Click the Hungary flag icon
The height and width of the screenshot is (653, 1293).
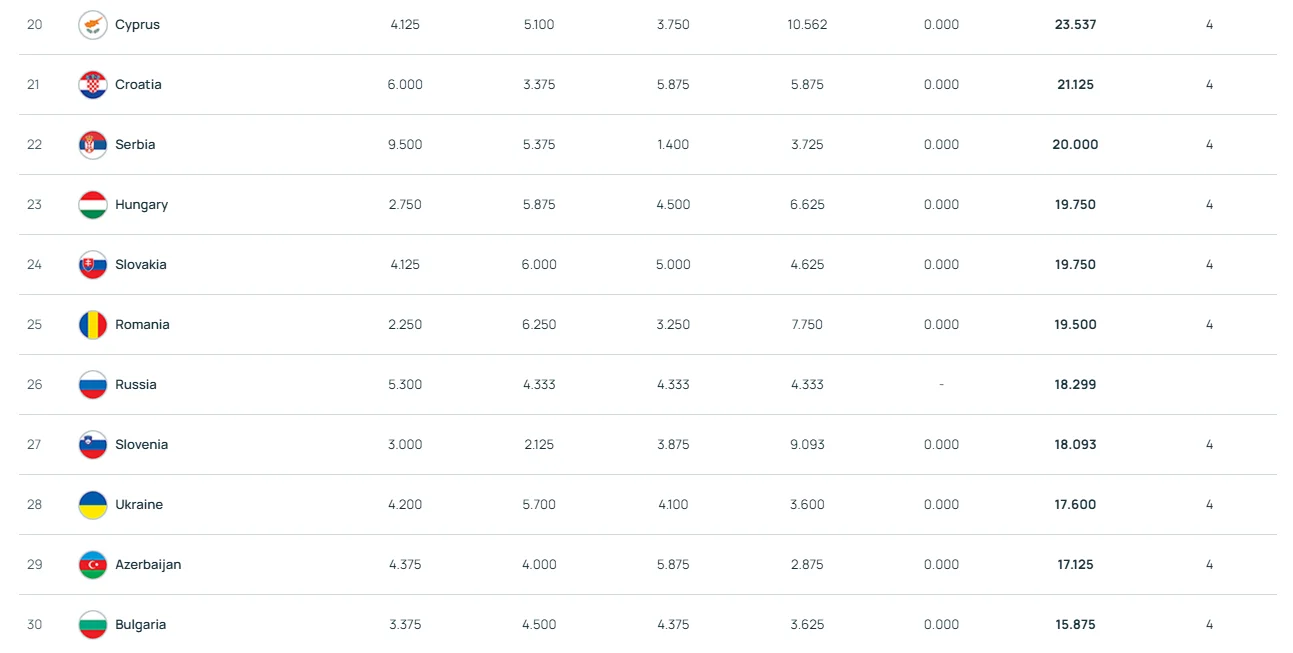(93, 205)
